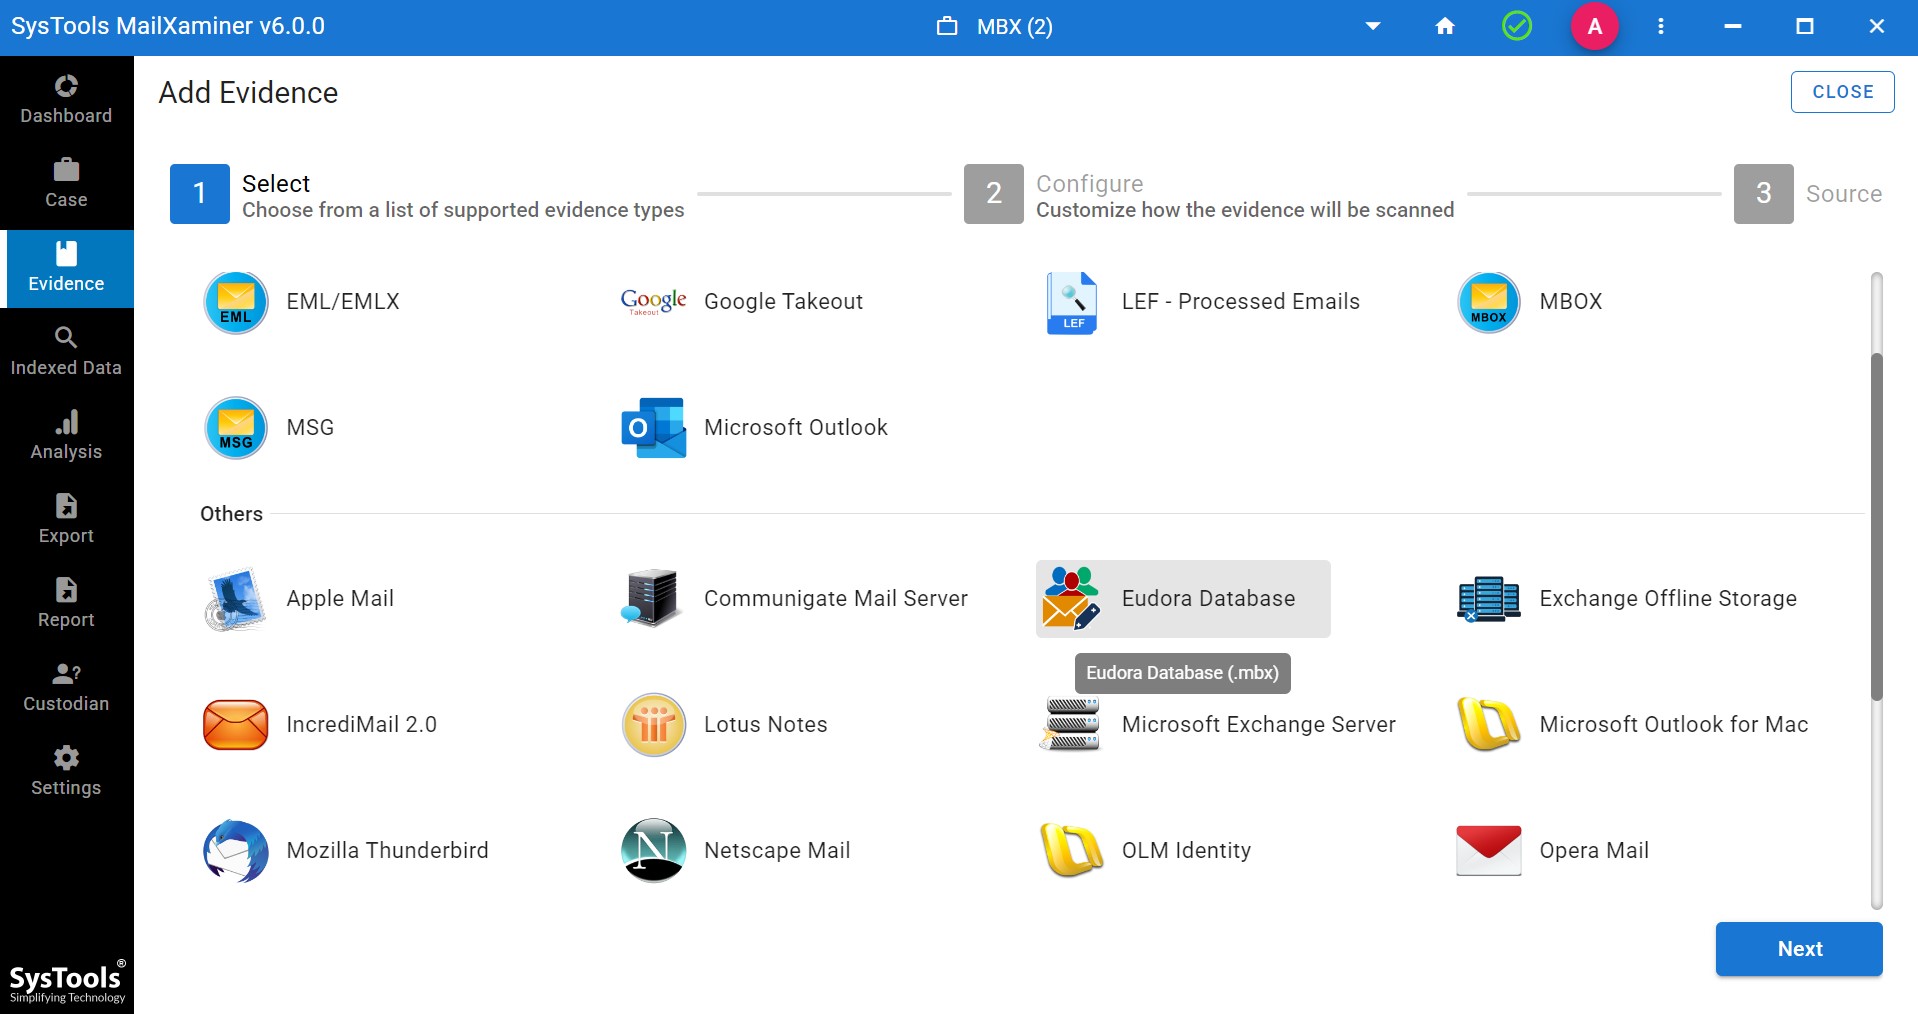Click the Microsoft Outlook label
The width and height of the screenshot is (1918, 1014).
(795, 428)
